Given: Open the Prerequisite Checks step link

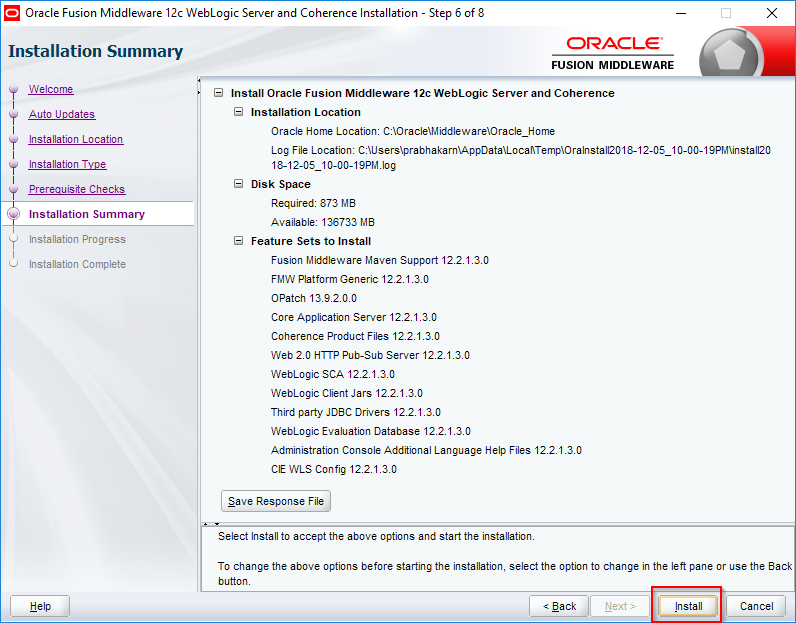Looking at the screenshot, I should pos(77,189).
